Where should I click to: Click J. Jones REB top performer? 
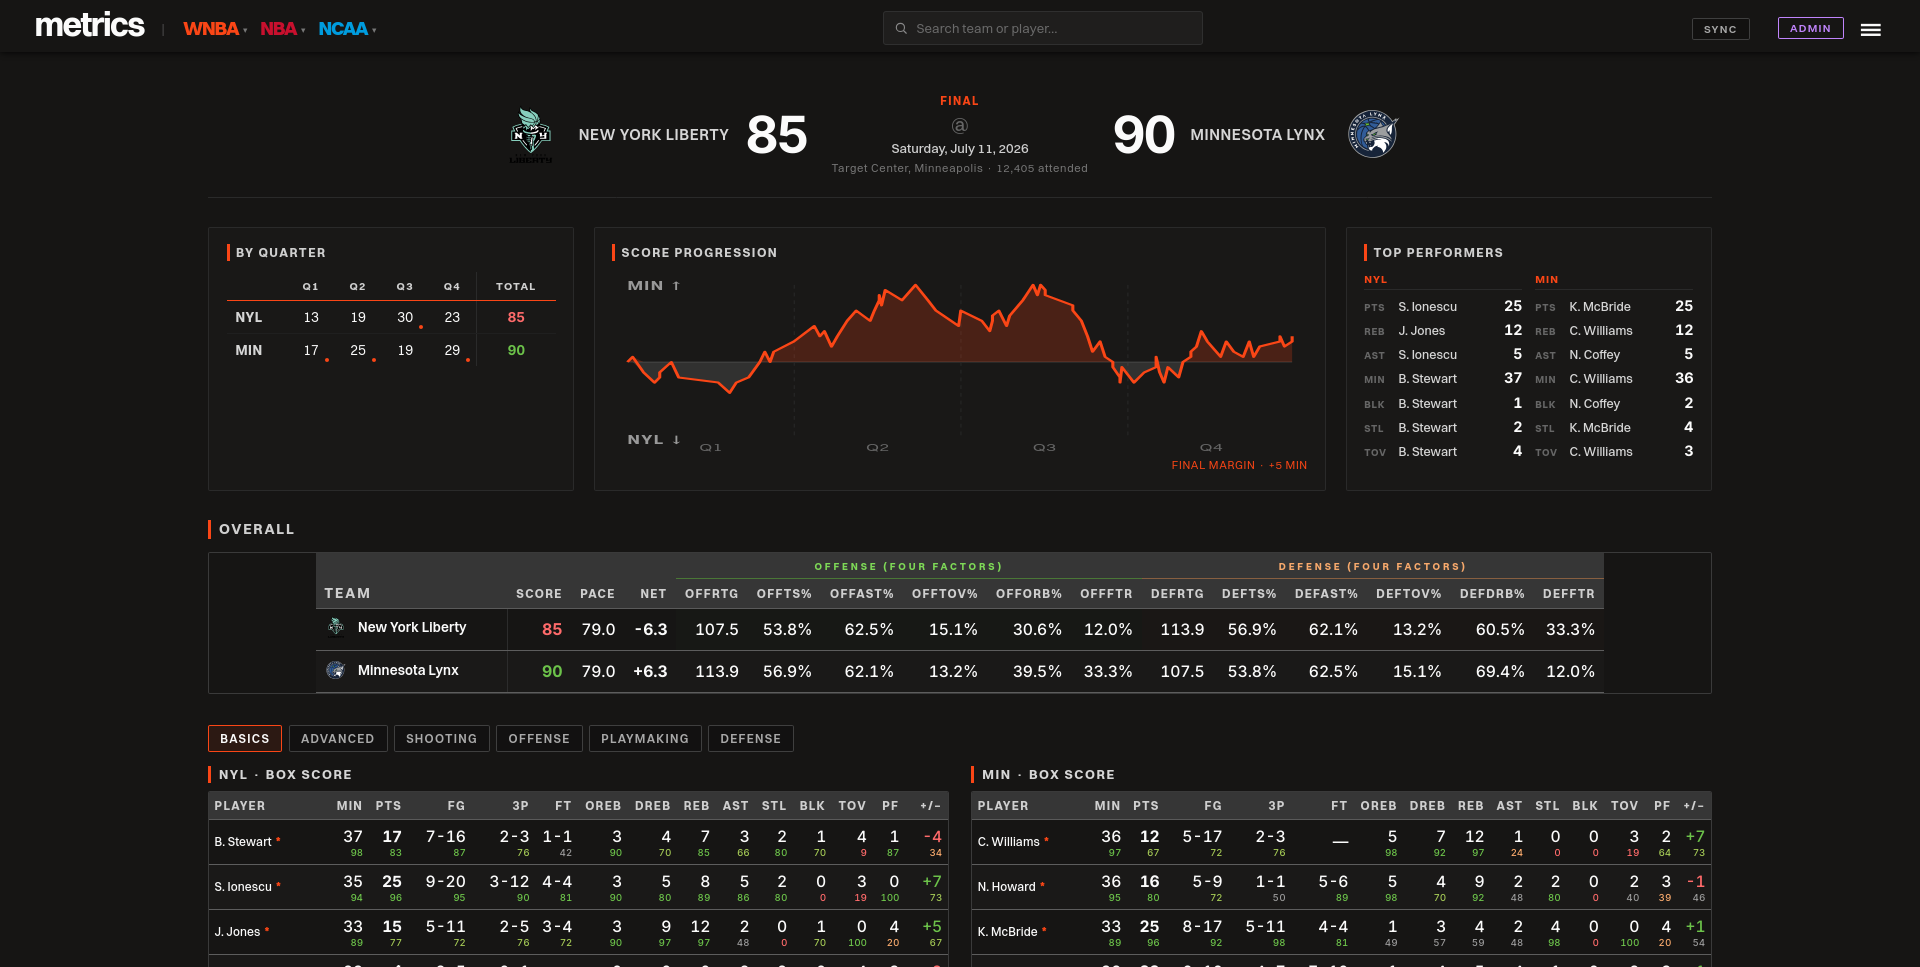pos(1421,331)
